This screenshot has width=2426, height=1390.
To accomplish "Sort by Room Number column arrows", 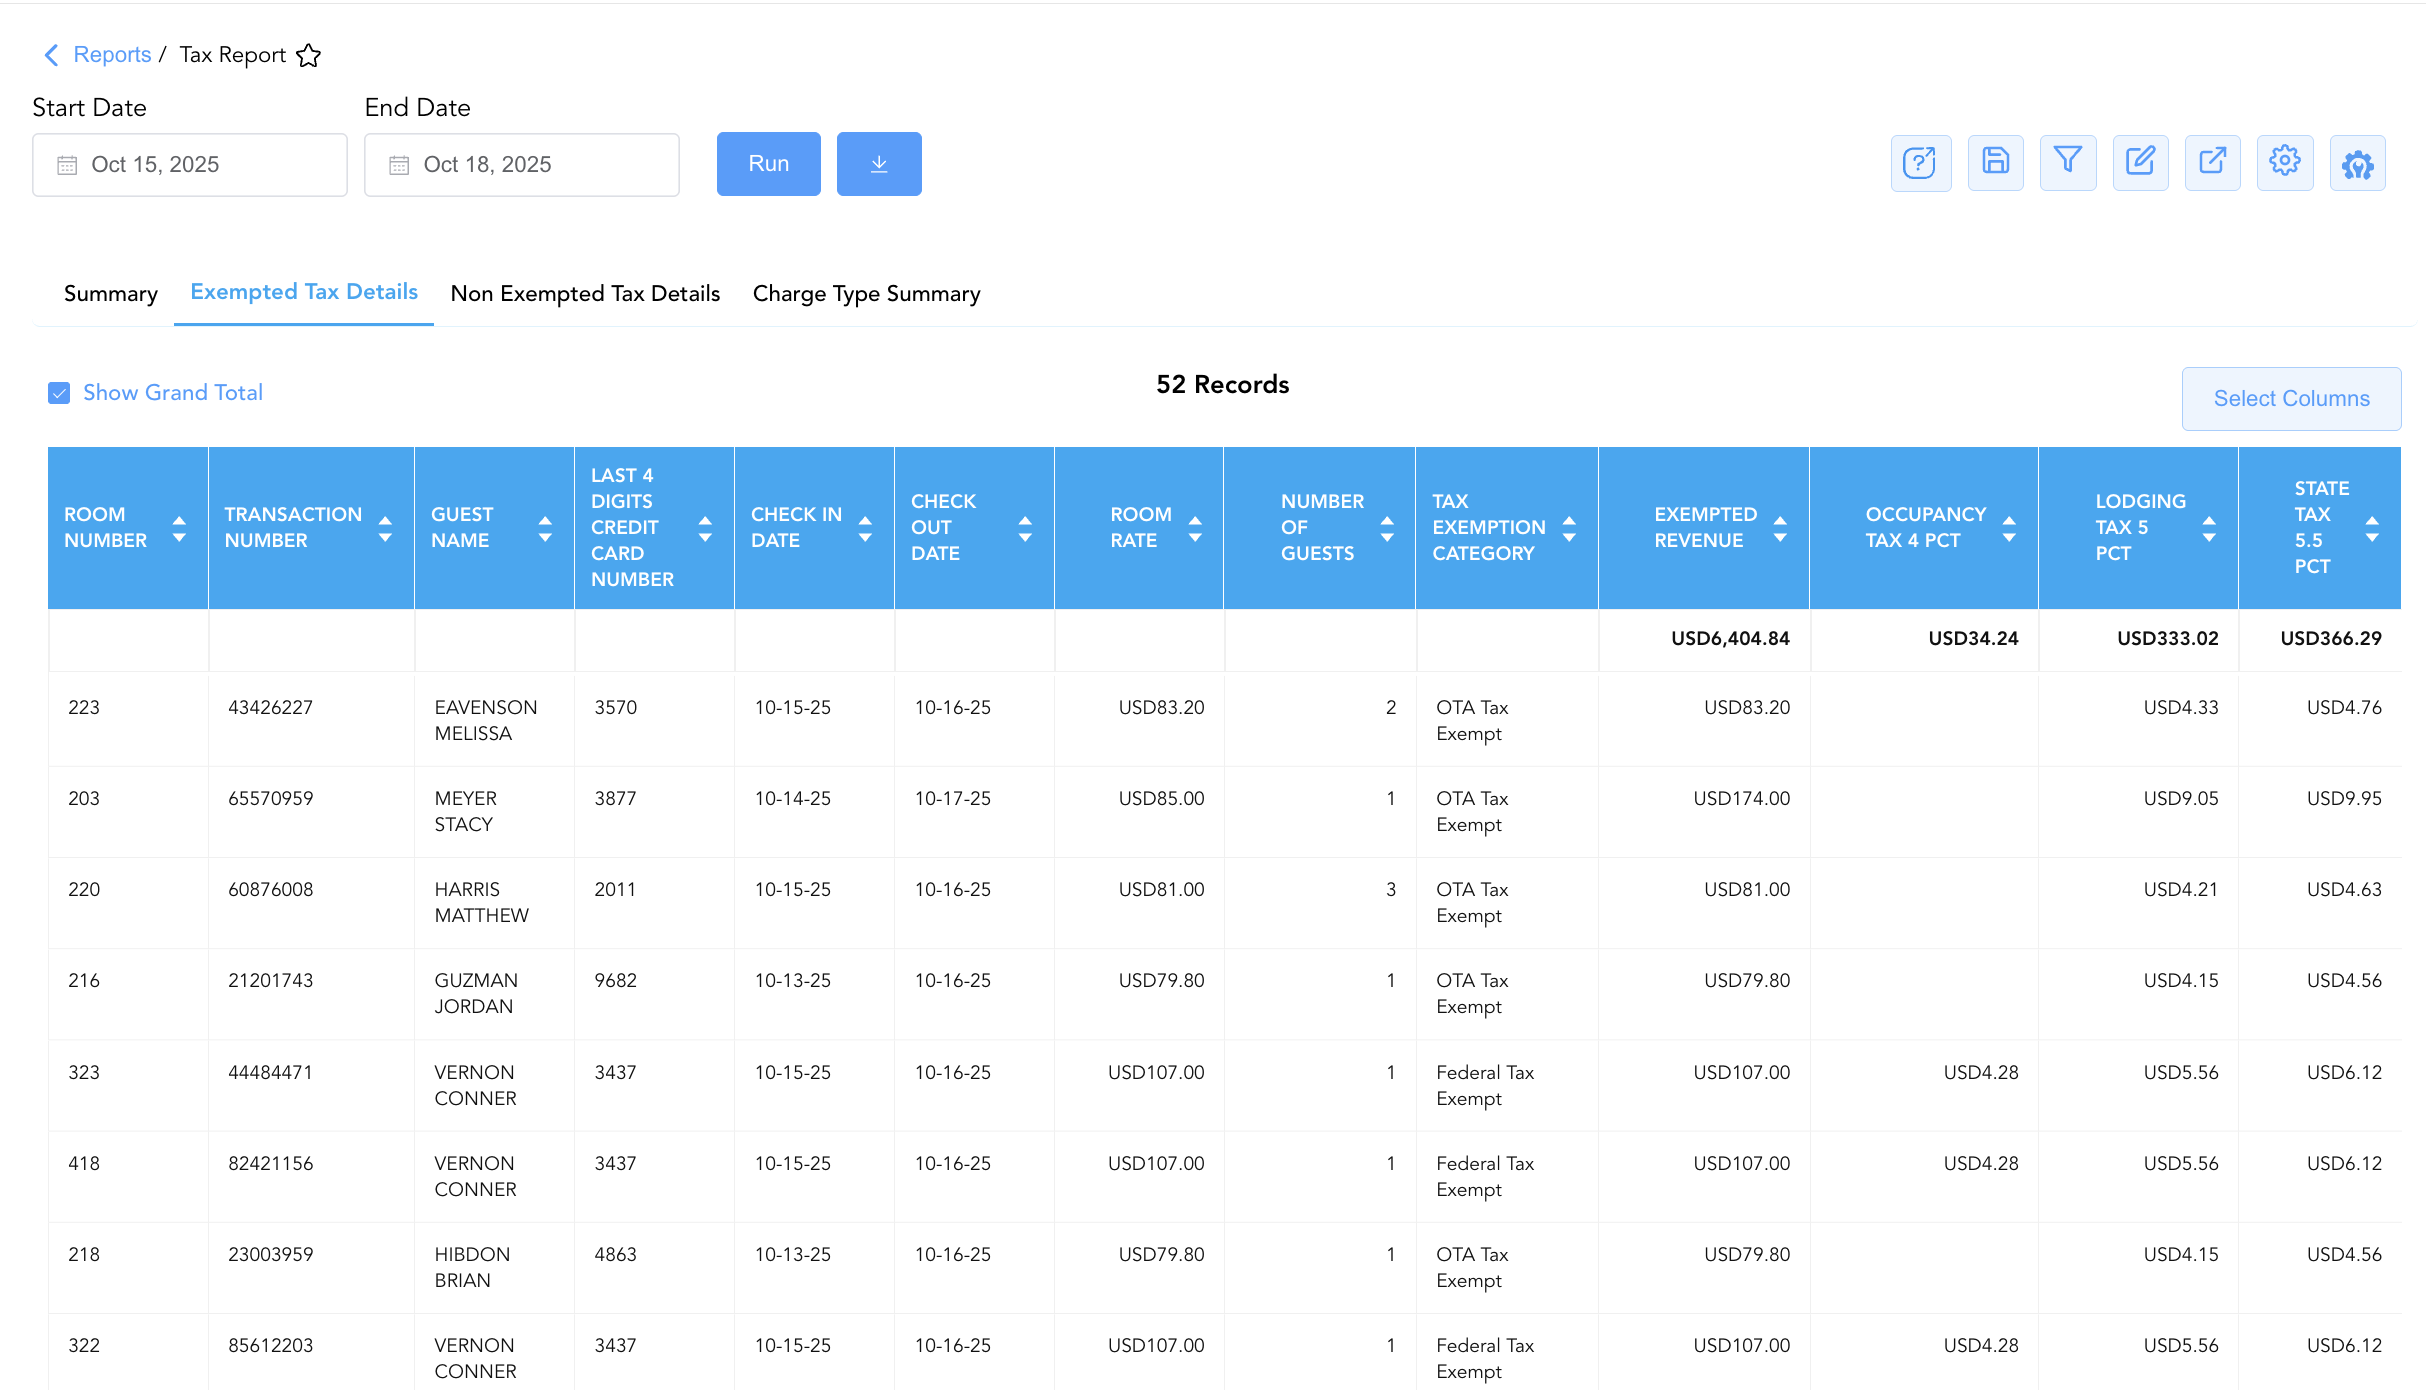I will point(179,528).
